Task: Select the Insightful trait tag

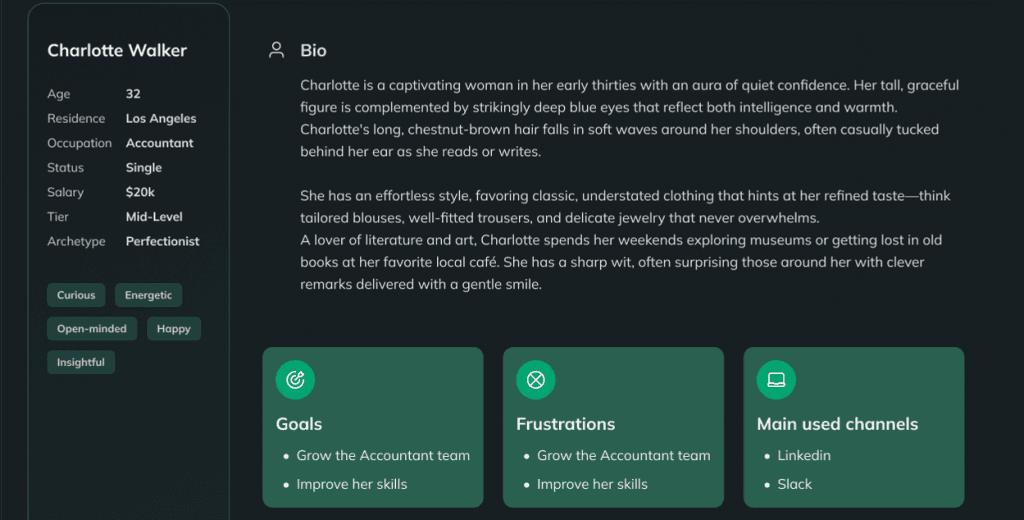Action: [x=80, y=363]
